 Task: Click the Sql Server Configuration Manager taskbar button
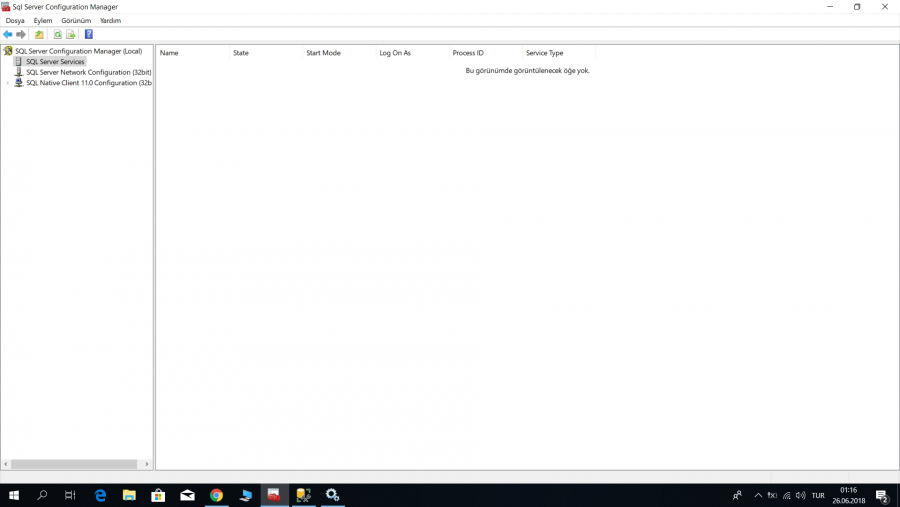[274, 495]
